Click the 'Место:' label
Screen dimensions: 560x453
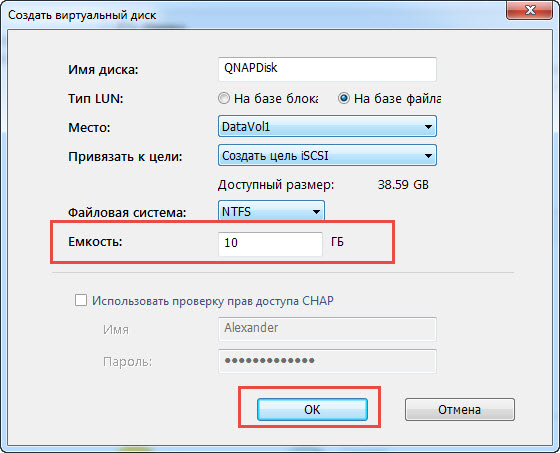click(x=89, y=127)
